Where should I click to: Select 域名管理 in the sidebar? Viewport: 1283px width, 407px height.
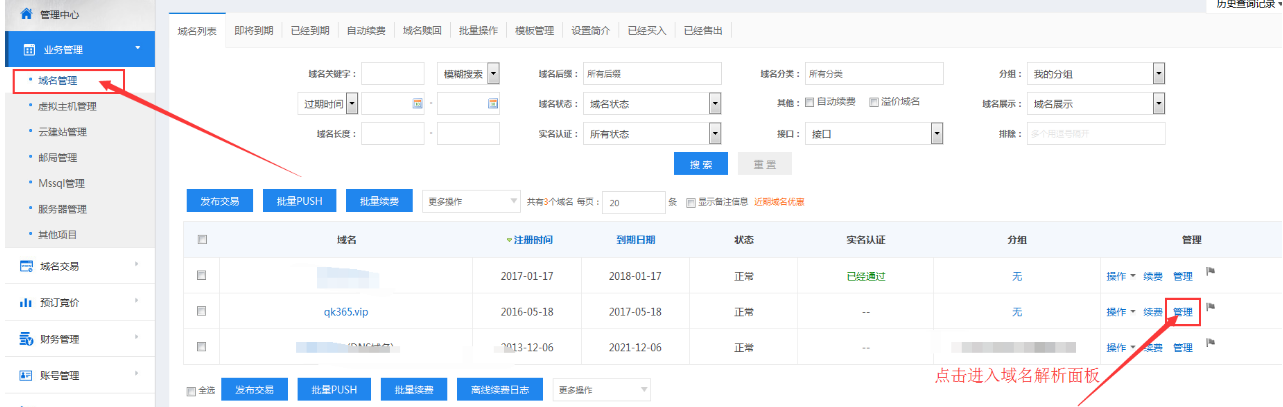coord(58,80)
